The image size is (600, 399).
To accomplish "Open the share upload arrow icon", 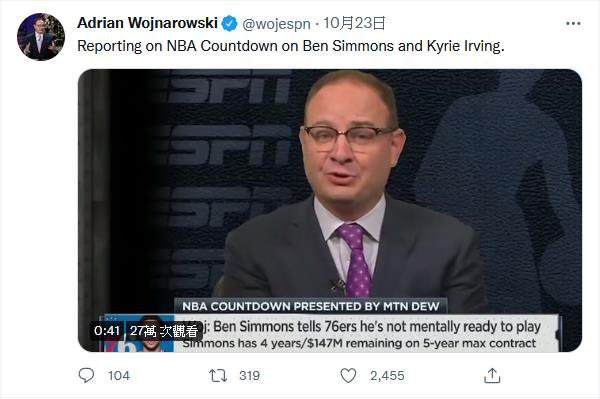I will click(x=492, y=376).
